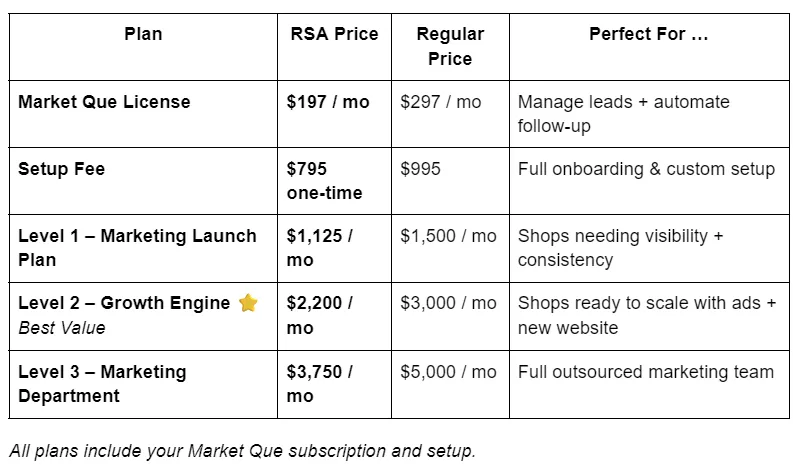Click Full outsourced marketing team description
Viewport: 801px width, 468px height.
pyautogui.click(x=645, y=372)
